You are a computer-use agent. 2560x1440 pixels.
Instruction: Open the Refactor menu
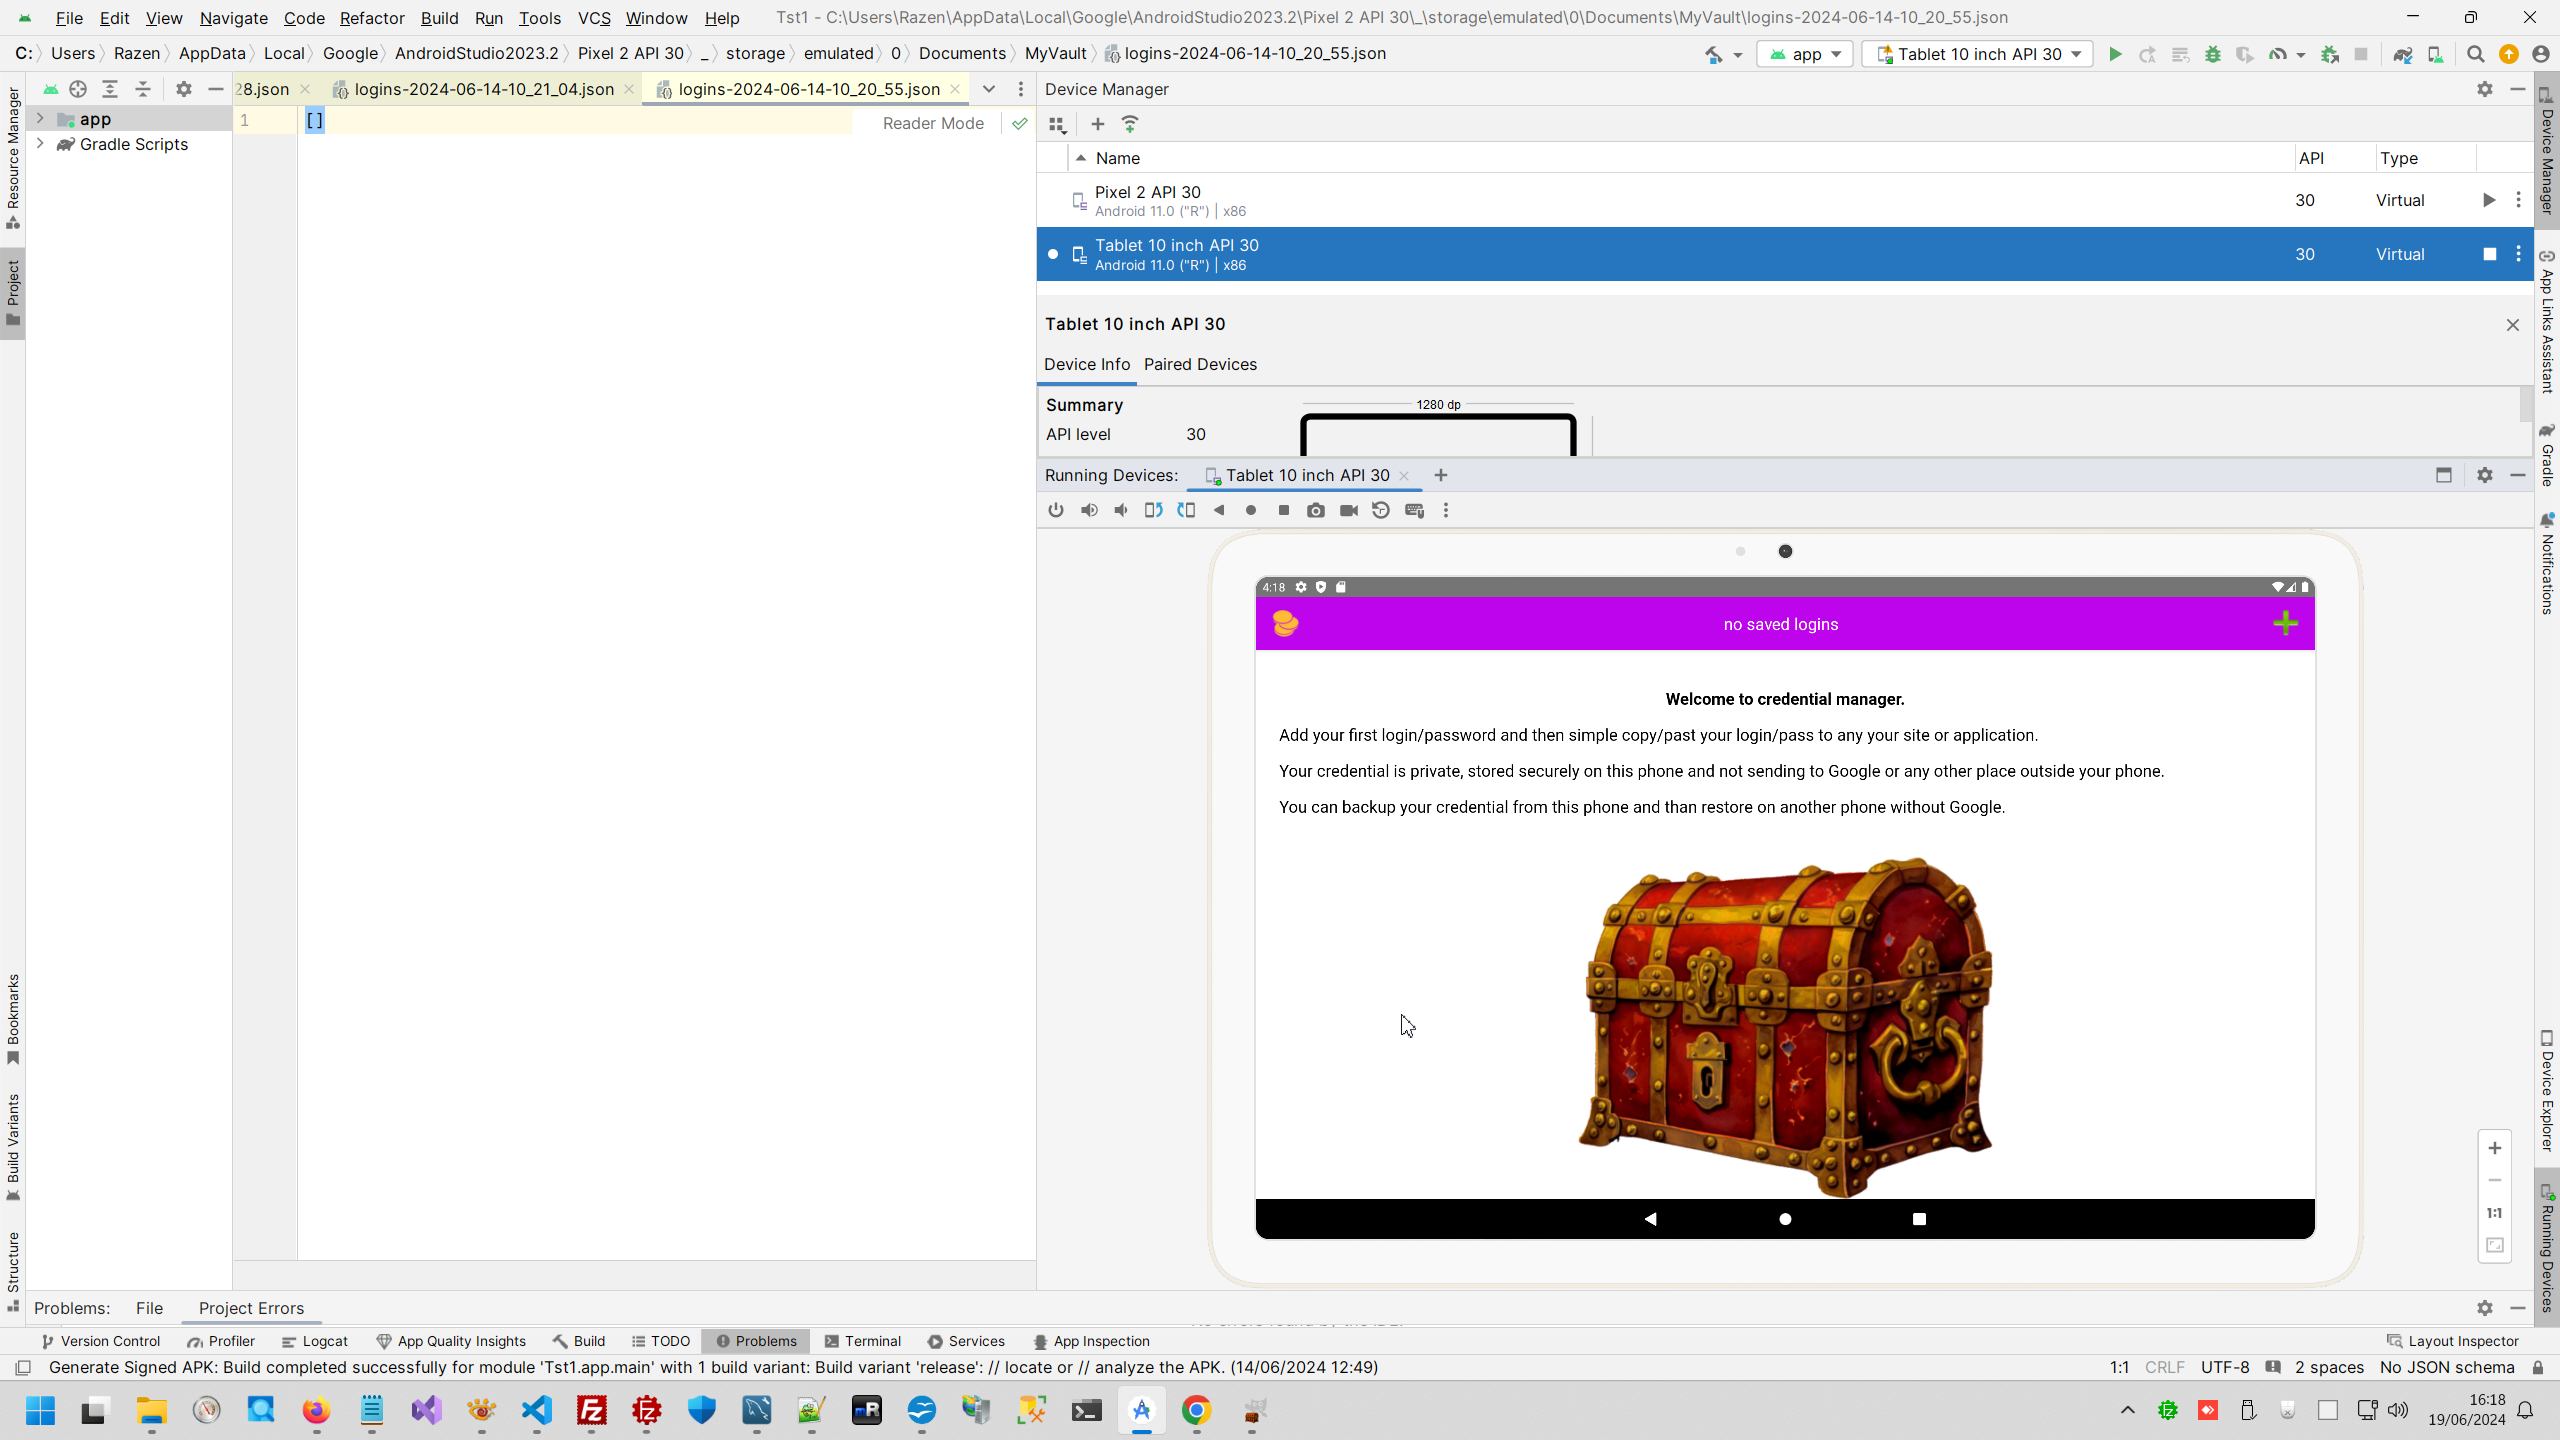[371, 18]
